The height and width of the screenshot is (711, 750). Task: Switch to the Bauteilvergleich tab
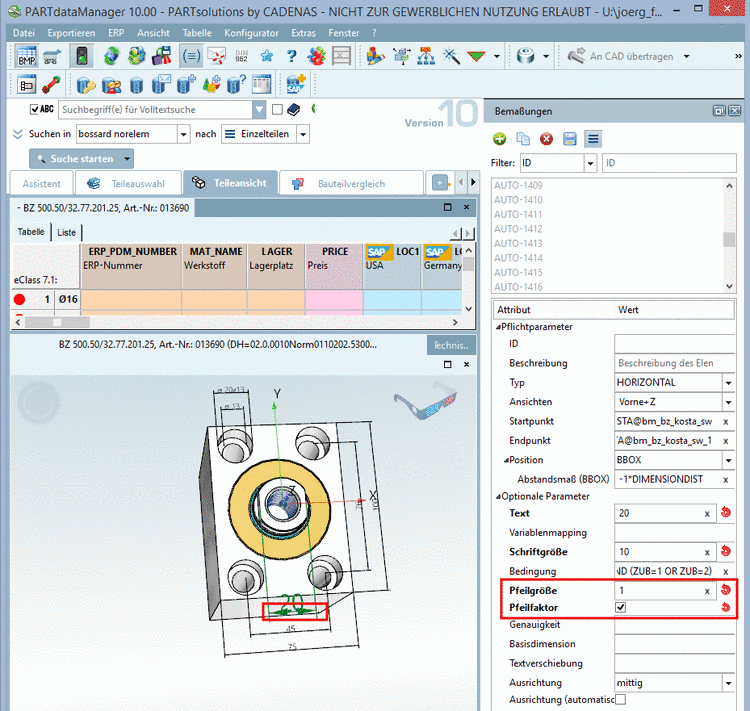tap(350, 183)
